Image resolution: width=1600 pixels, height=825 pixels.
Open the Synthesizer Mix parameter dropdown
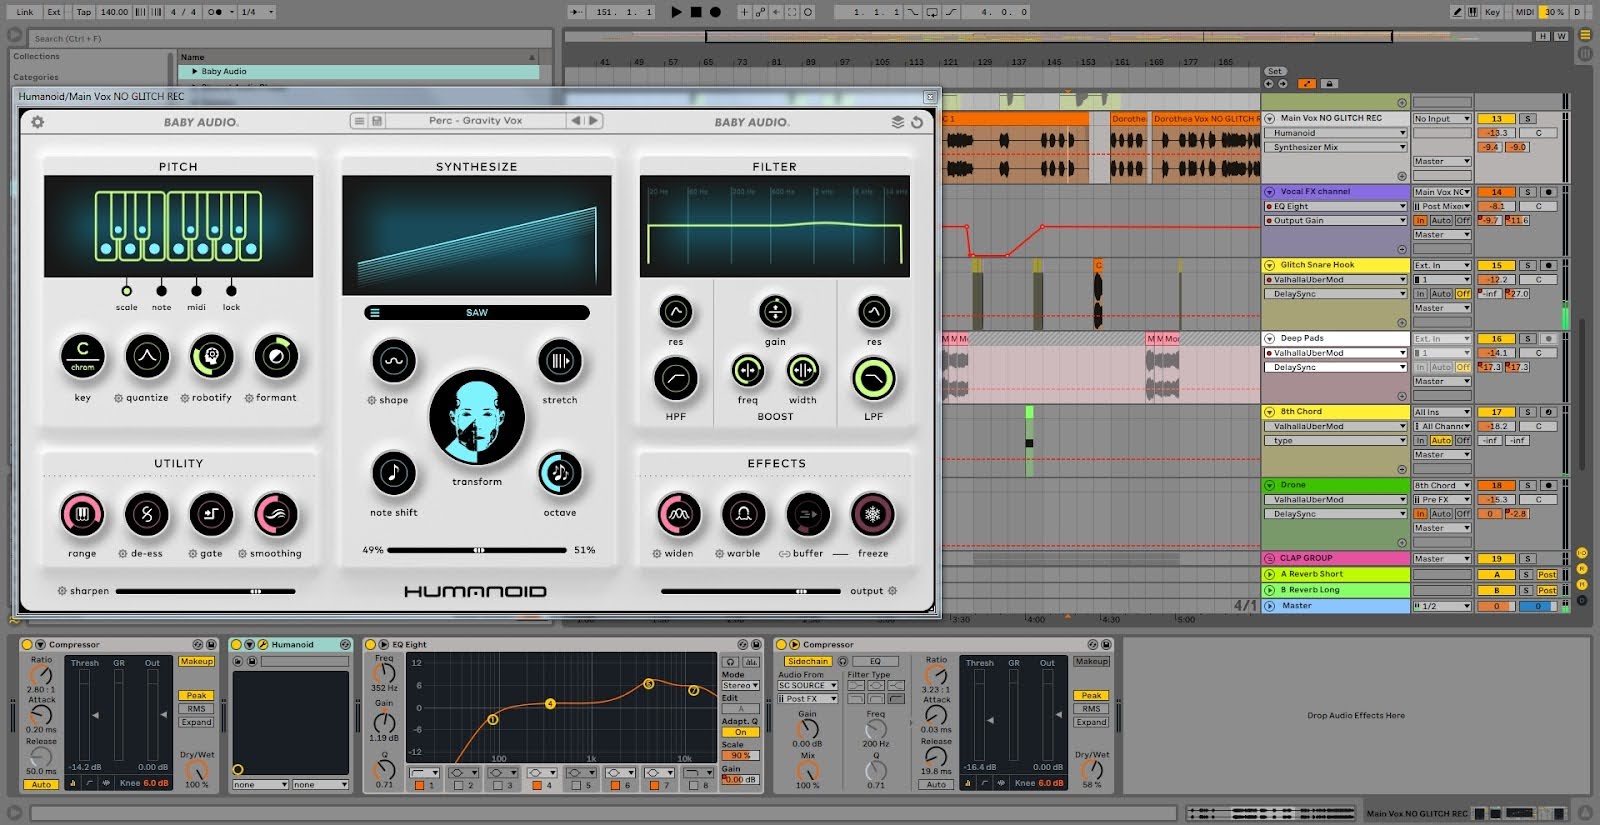pos(1336,147)
